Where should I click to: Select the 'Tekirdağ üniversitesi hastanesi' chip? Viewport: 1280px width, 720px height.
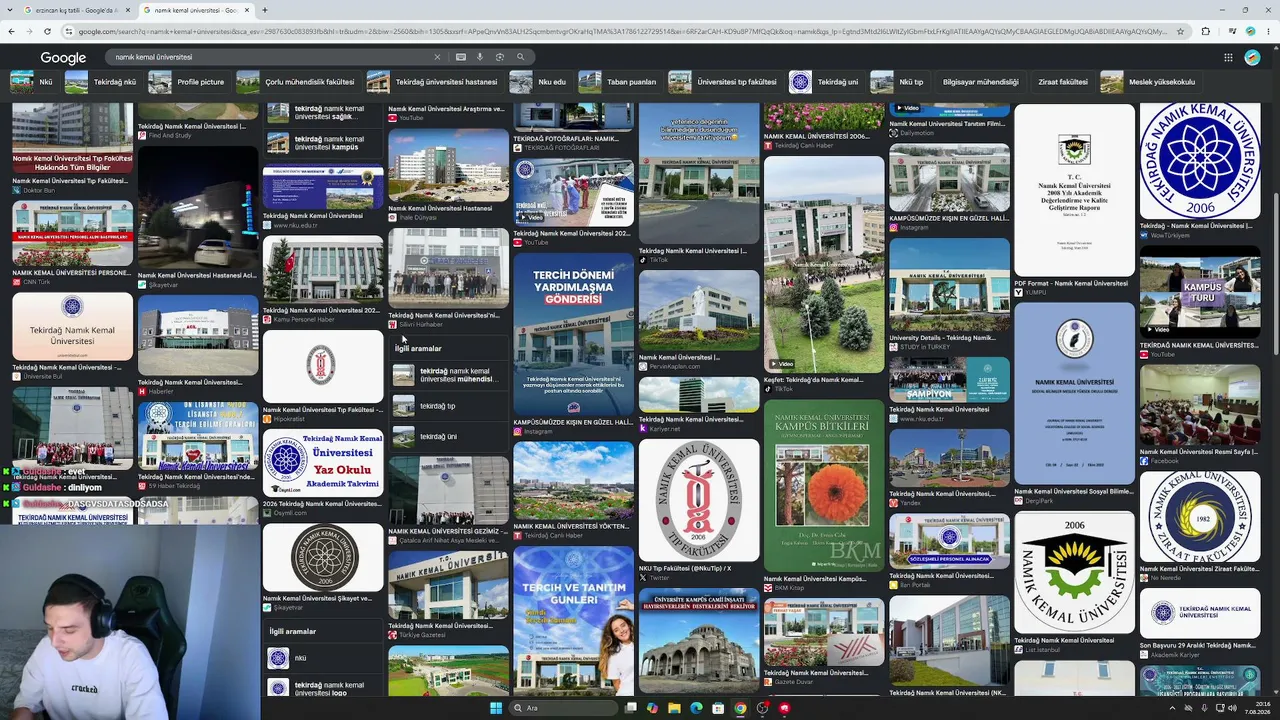[x=433, y=82]
